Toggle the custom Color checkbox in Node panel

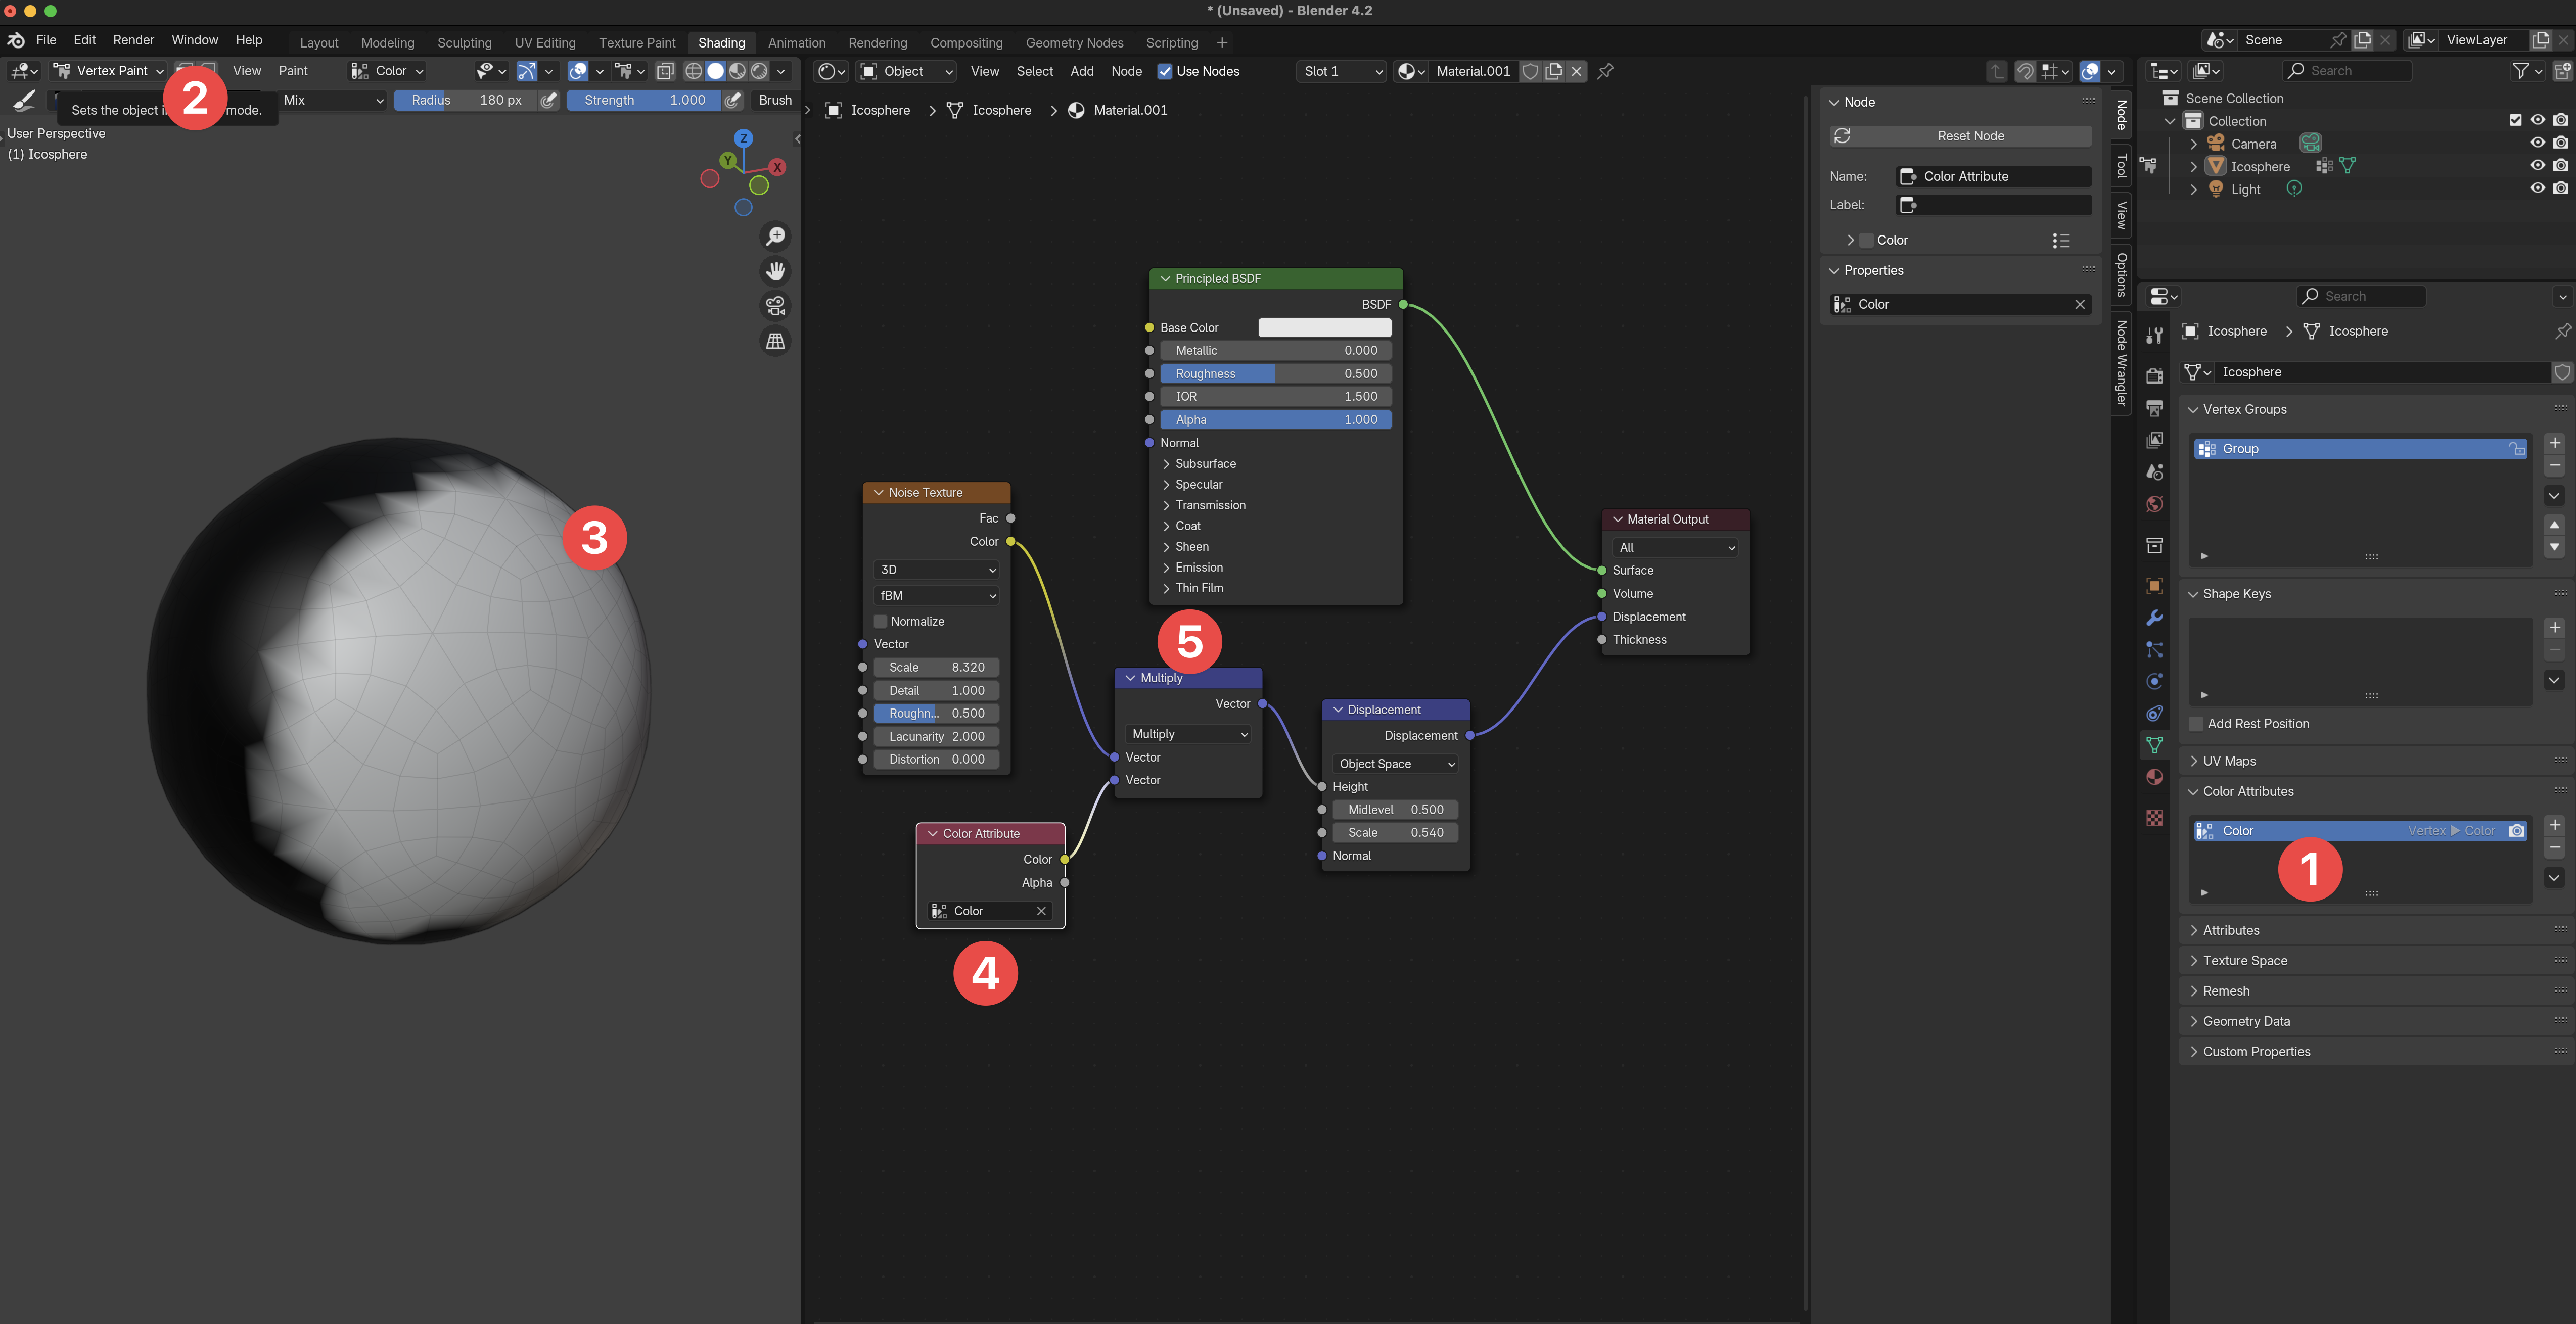[x=1866, y=240]
